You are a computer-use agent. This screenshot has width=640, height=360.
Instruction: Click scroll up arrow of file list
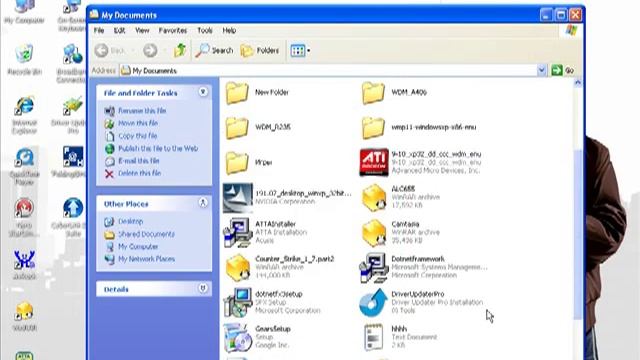578,83
